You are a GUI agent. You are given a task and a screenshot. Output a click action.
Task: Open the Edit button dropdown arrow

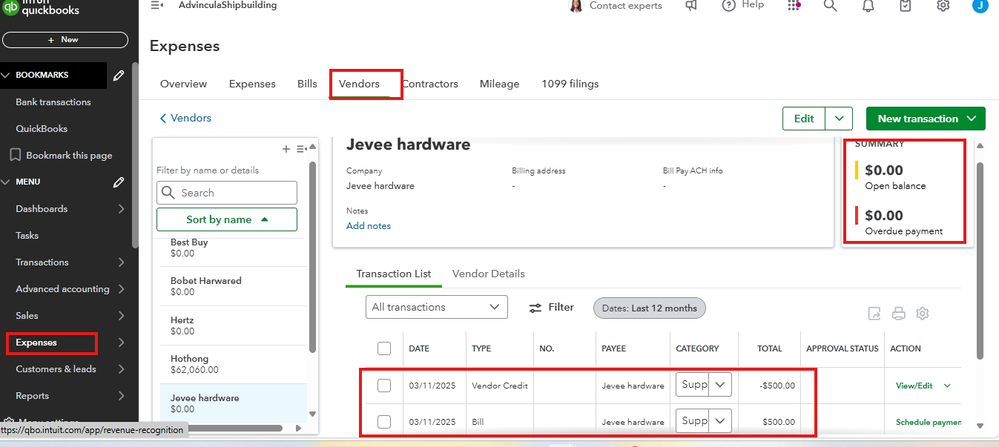839,118
